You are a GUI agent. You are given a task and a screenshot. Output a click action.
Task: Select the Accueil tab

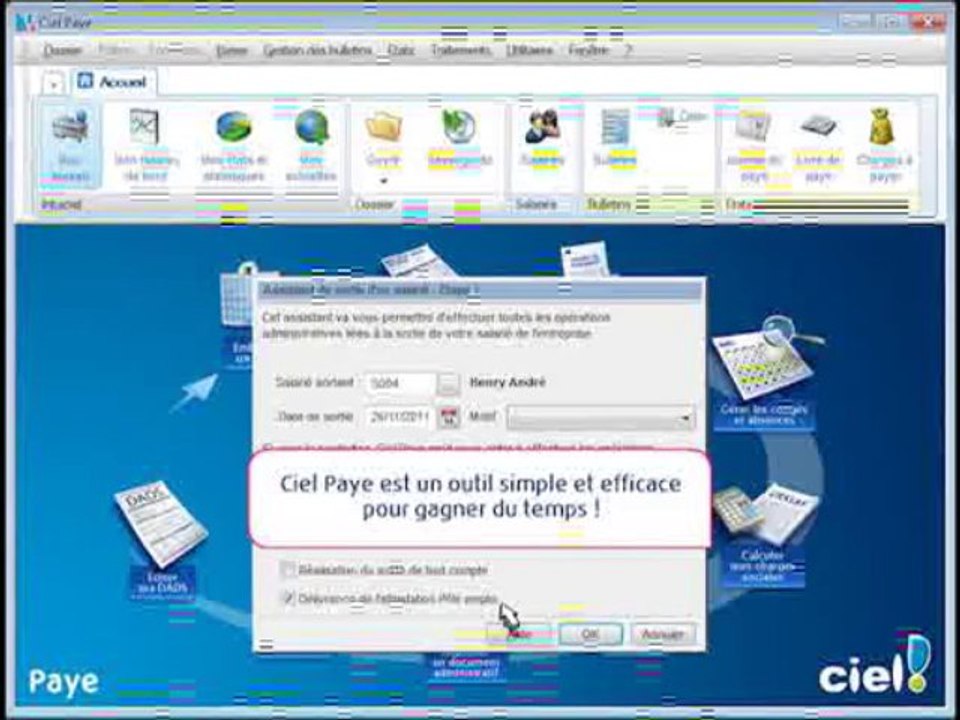point(114,81)
